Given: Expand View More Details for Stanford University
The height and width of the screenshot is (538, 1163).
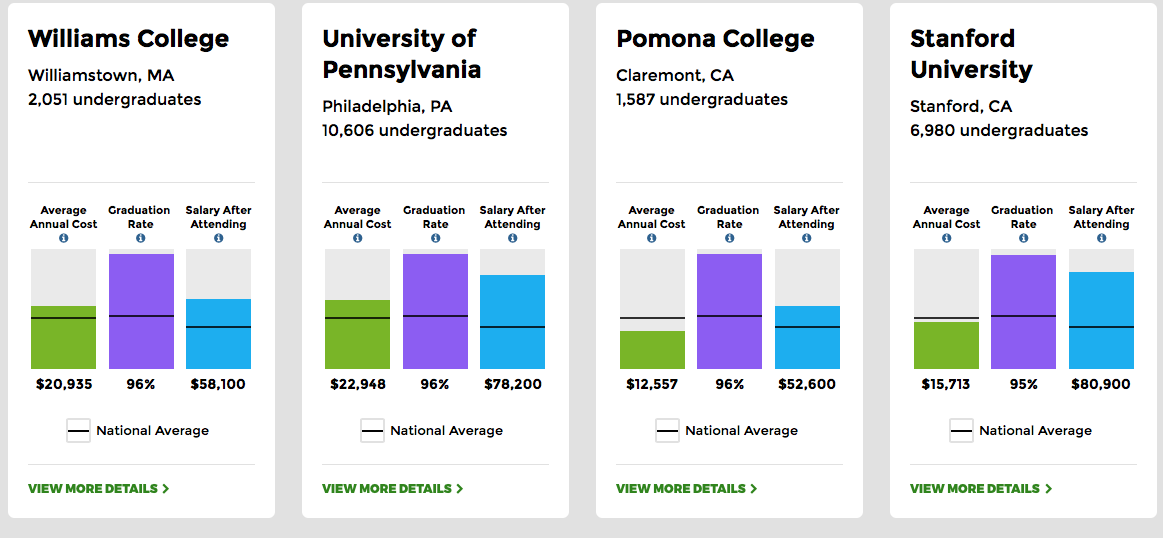Looking at the screenshot, I should (x=980, y=489).
